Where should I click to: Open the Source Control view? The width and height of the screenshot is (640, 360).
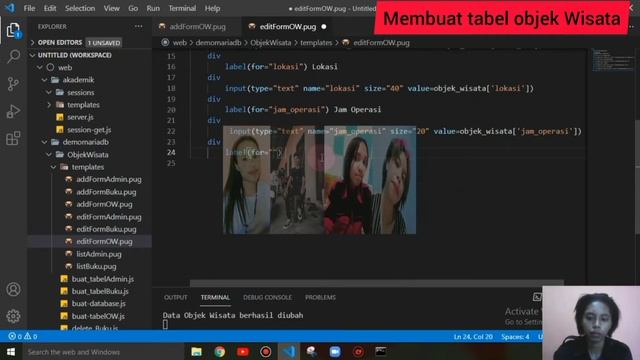point(13,84)
